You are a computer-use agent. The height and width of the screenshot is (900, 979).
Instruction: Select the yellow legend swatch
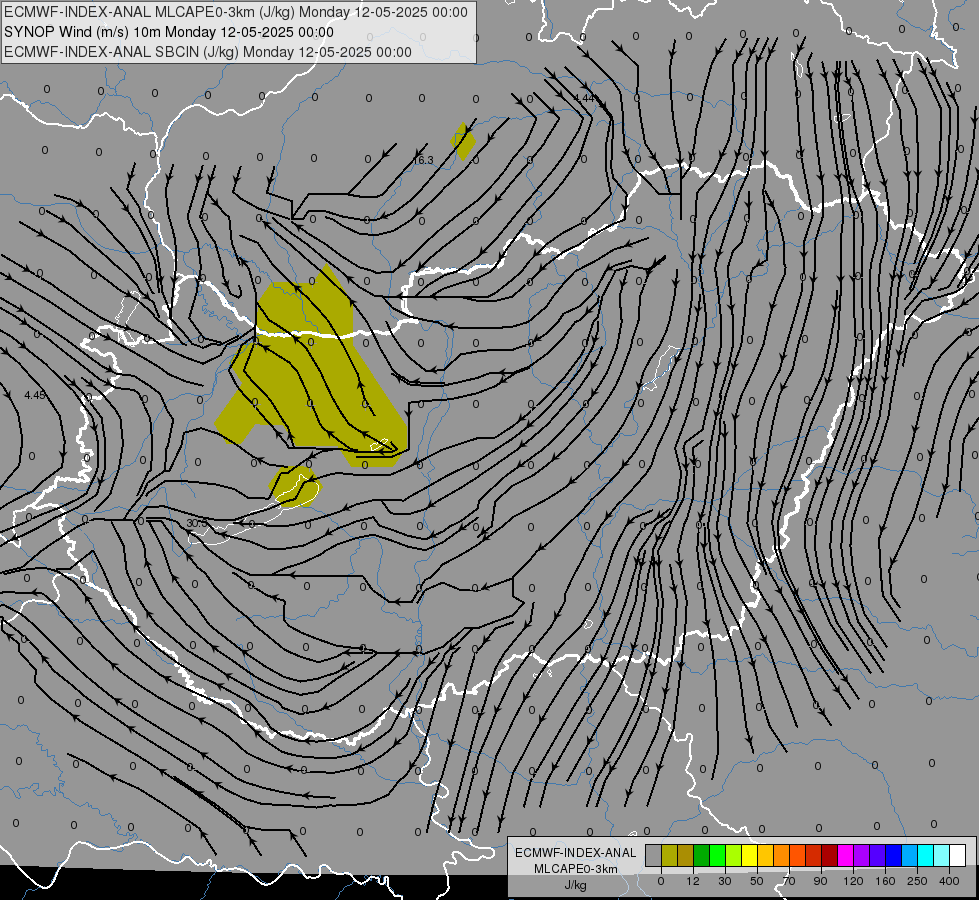point(750,855)
